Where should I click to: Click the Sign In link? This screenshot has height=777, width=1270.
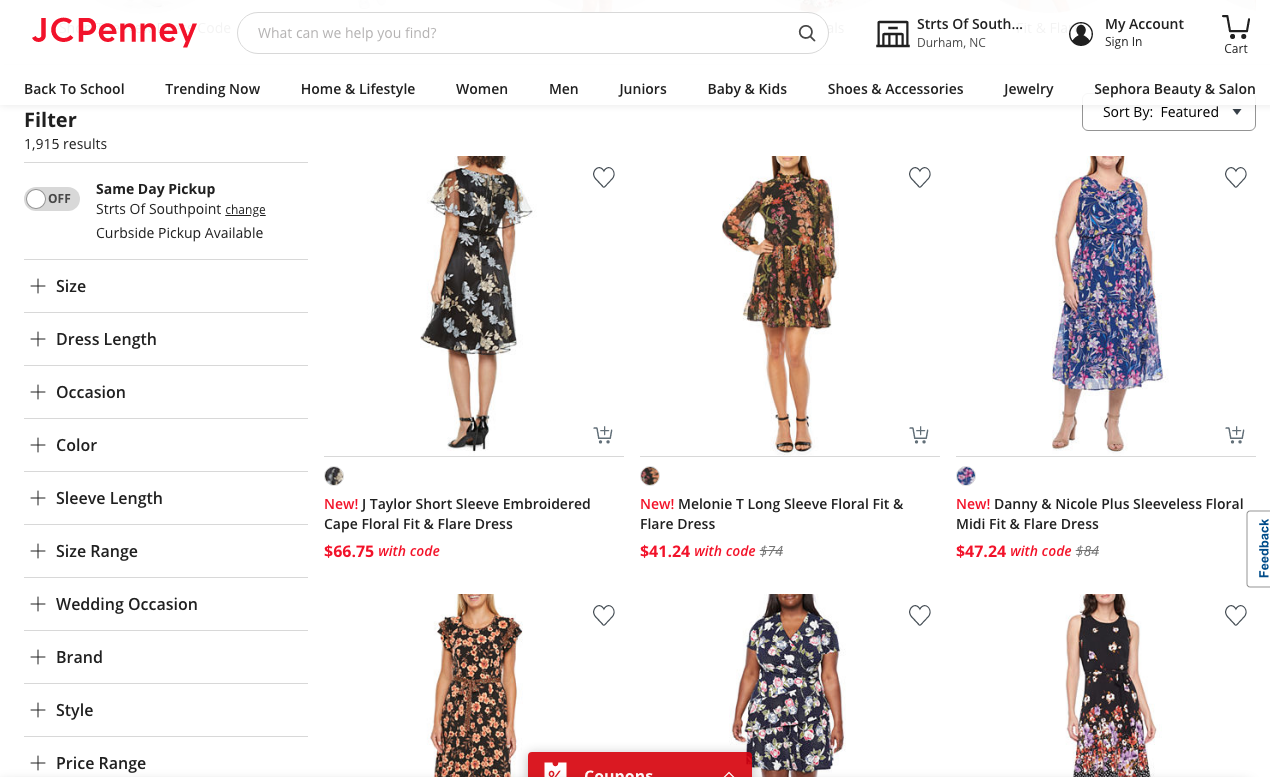[x=1123, y=42]
